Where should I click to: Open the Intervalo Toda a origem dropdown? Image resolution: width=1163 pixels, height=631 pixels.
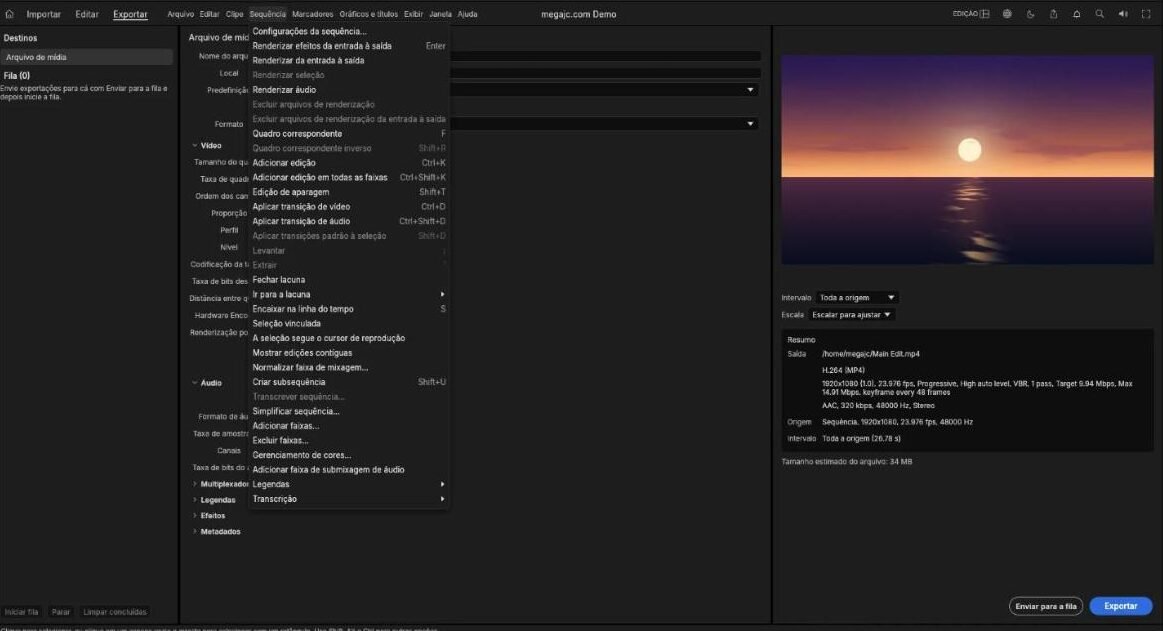pyautogui.click(x=857, y=297)
